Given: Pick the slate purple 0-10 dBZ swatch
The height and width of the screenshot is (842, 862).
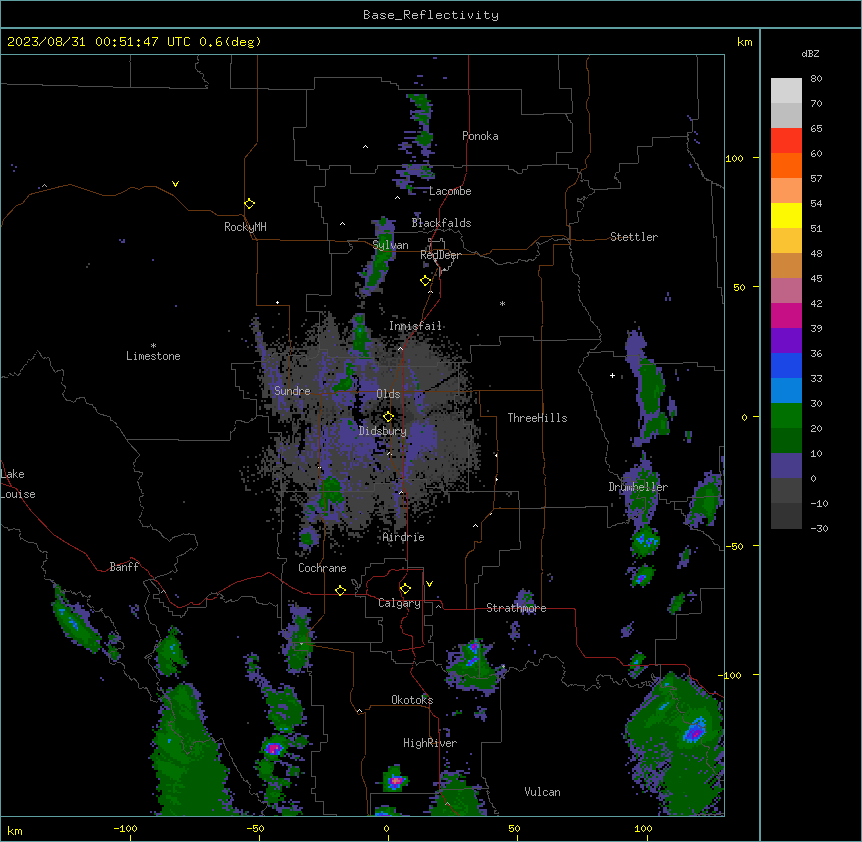Looking at the screenshot, I should click(x=786, y=466).
